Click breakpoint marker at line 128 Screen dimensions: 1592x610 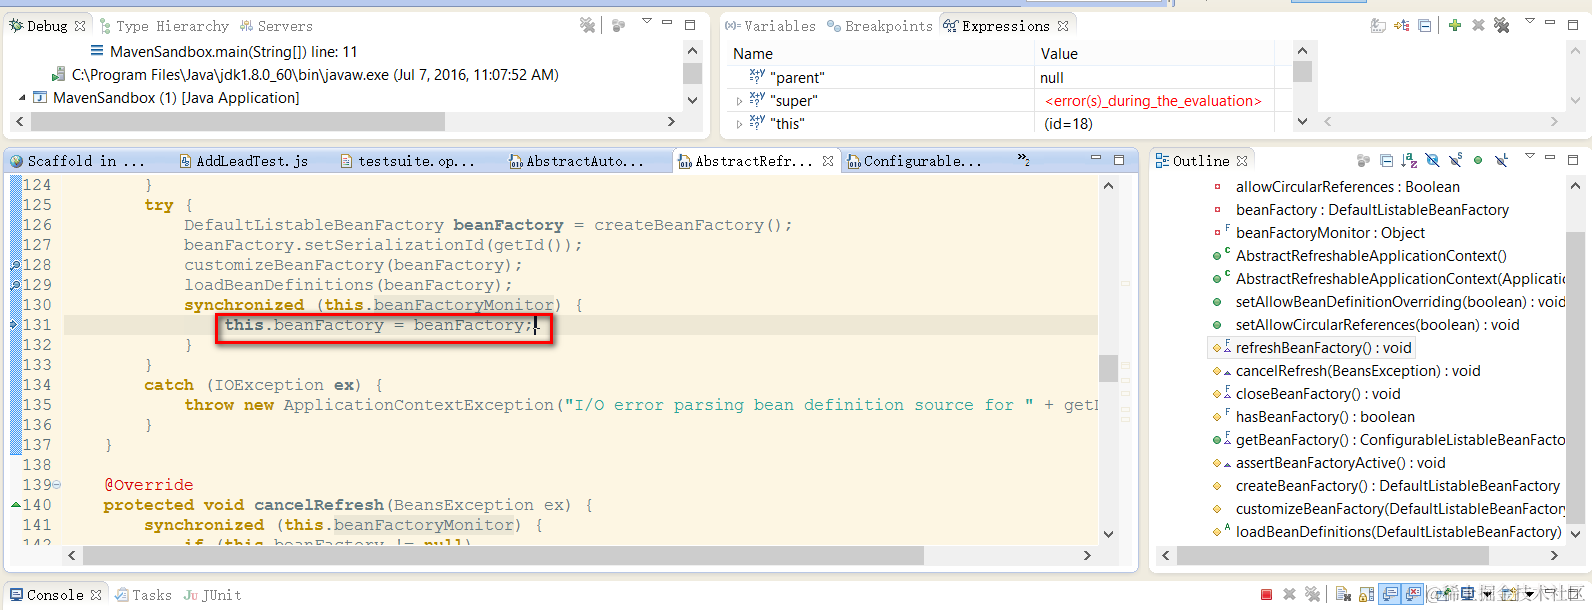tap(15, 265)
